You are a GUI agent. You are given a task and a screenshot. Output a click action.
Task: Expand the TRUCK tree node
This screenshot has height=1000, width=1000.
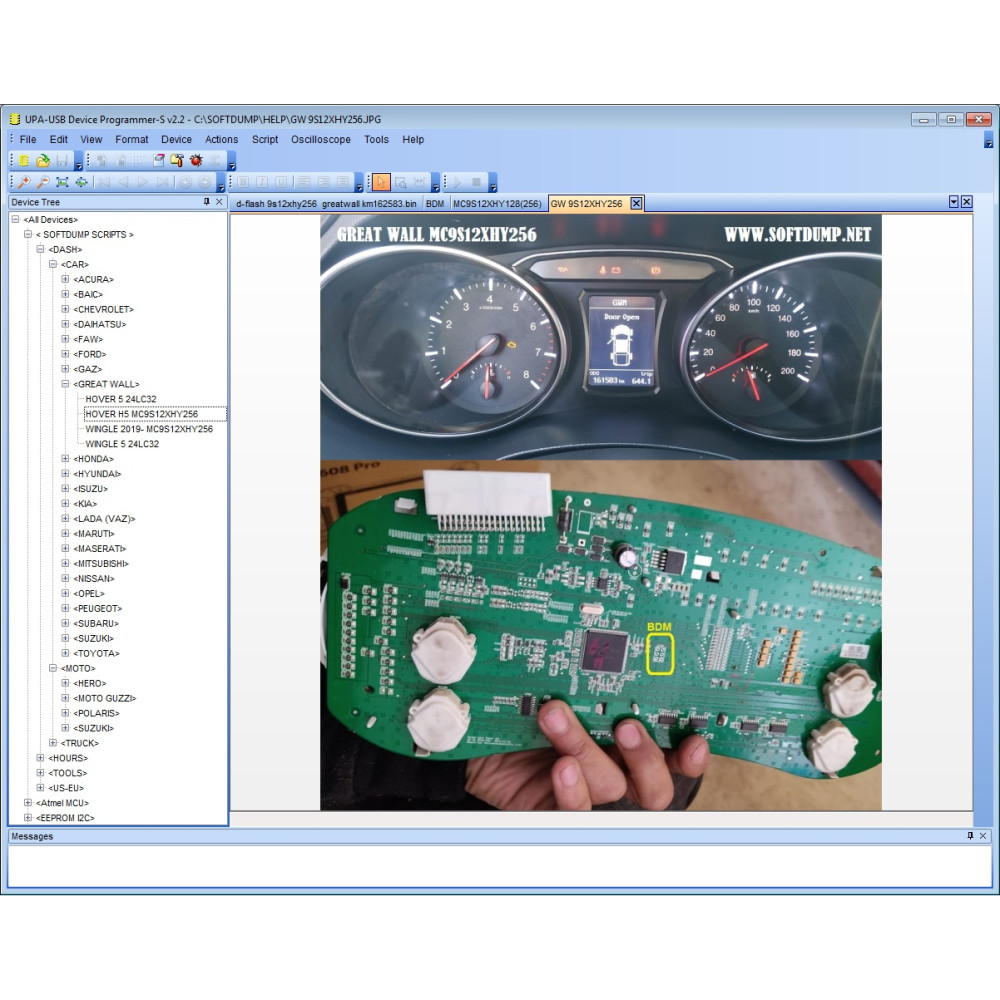[53, 743]
